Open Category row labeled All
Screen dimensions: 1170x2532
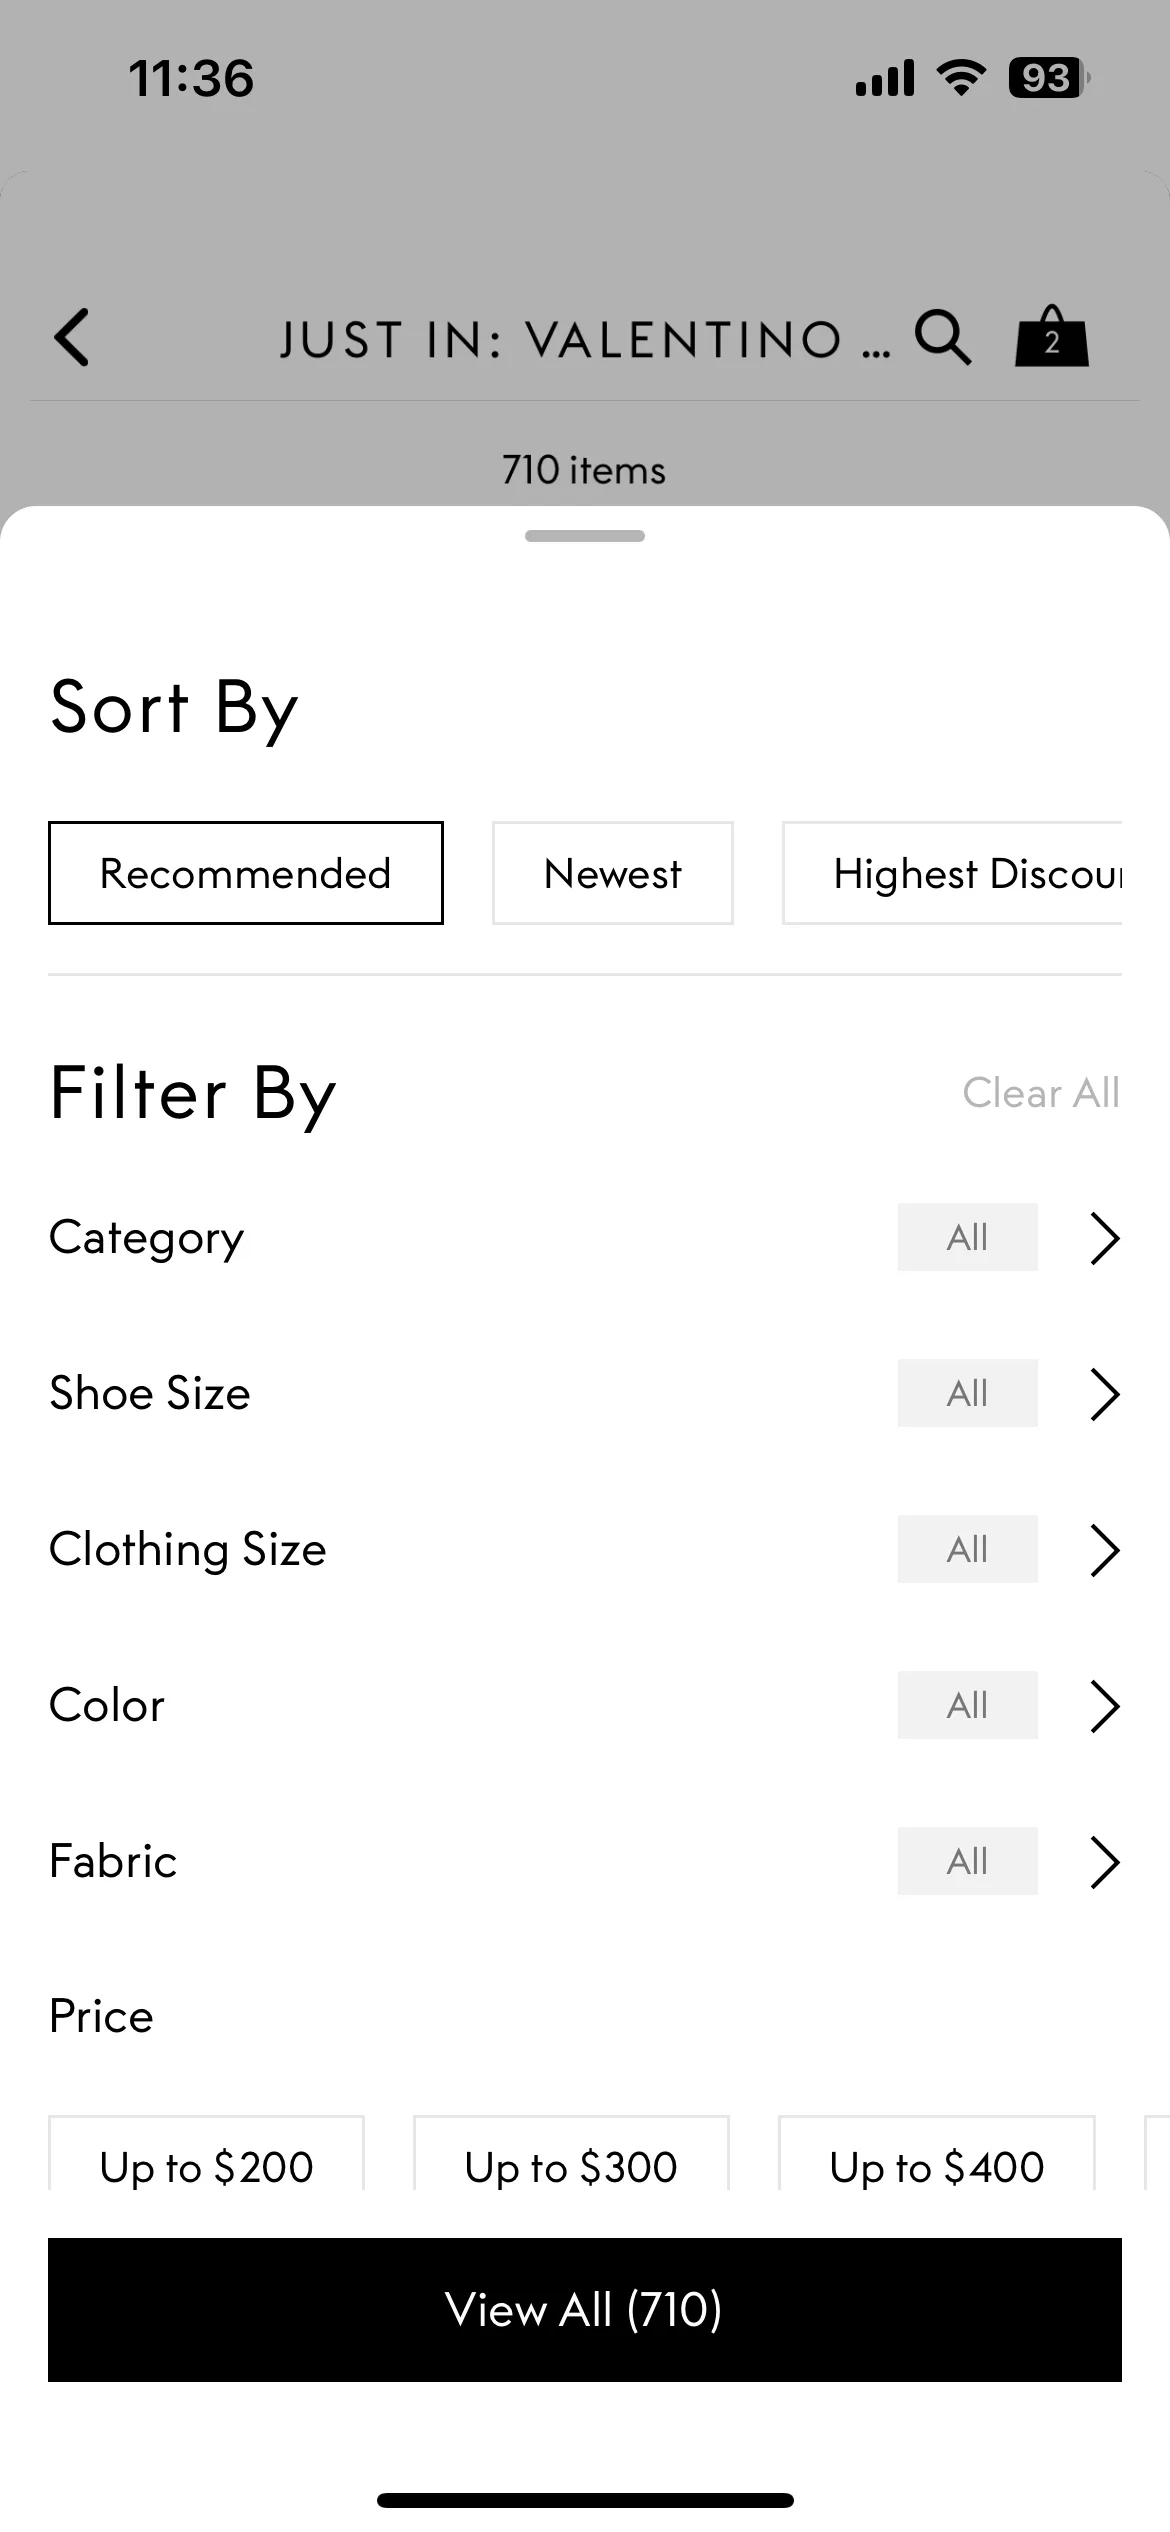click(585, 1238)
